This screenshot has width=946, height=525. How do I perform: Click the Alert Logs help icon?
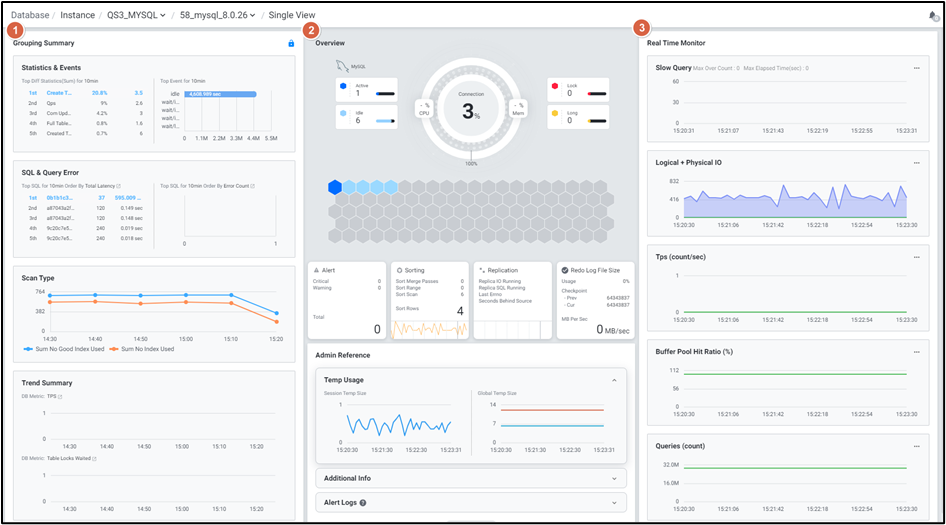point(363,503)
